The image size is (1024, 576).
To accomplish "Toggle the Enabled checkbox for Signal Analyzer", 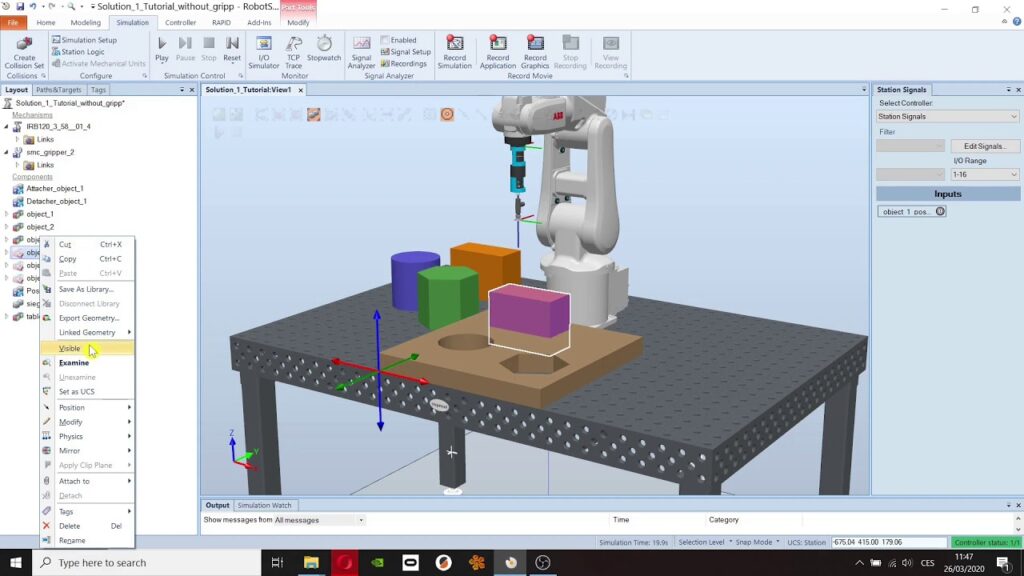I will (385, 40).
